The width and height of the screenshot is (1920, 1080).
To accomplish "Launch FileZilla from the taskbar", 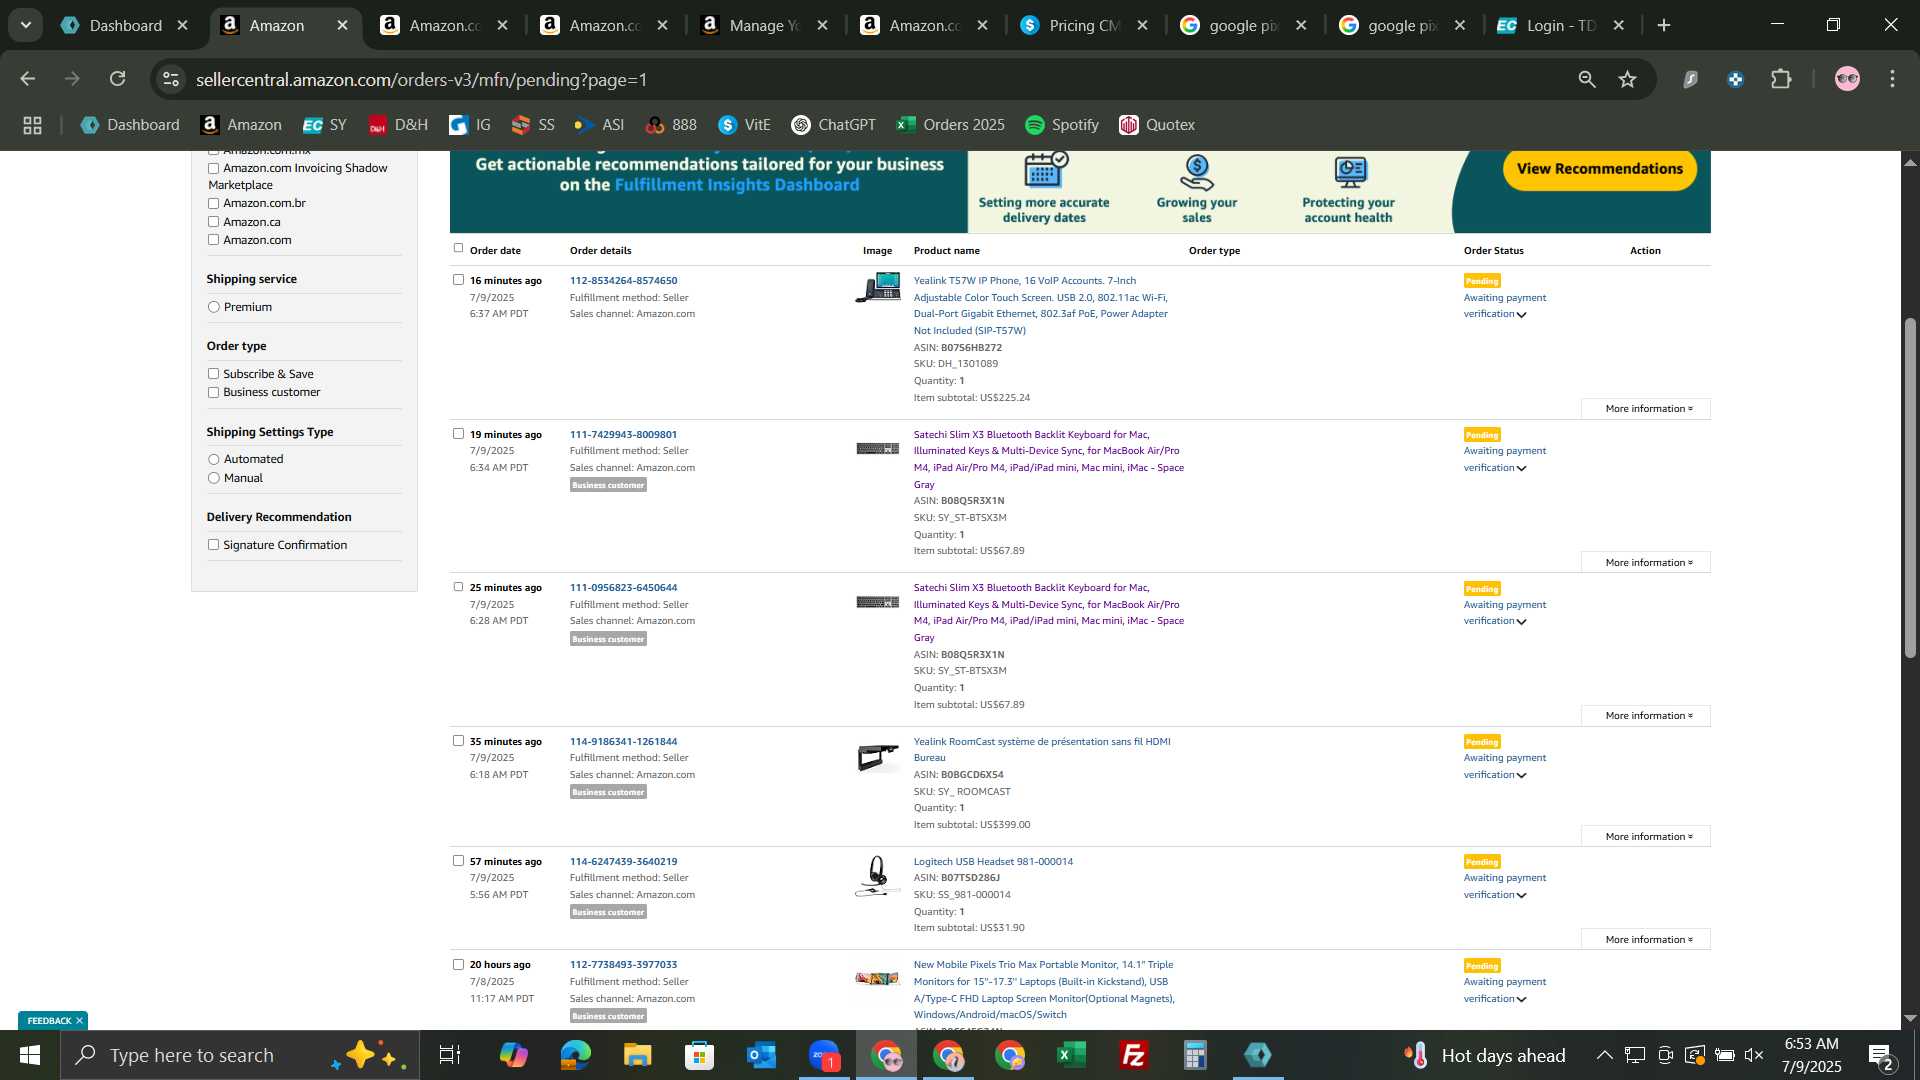I will [1134, 1055].
